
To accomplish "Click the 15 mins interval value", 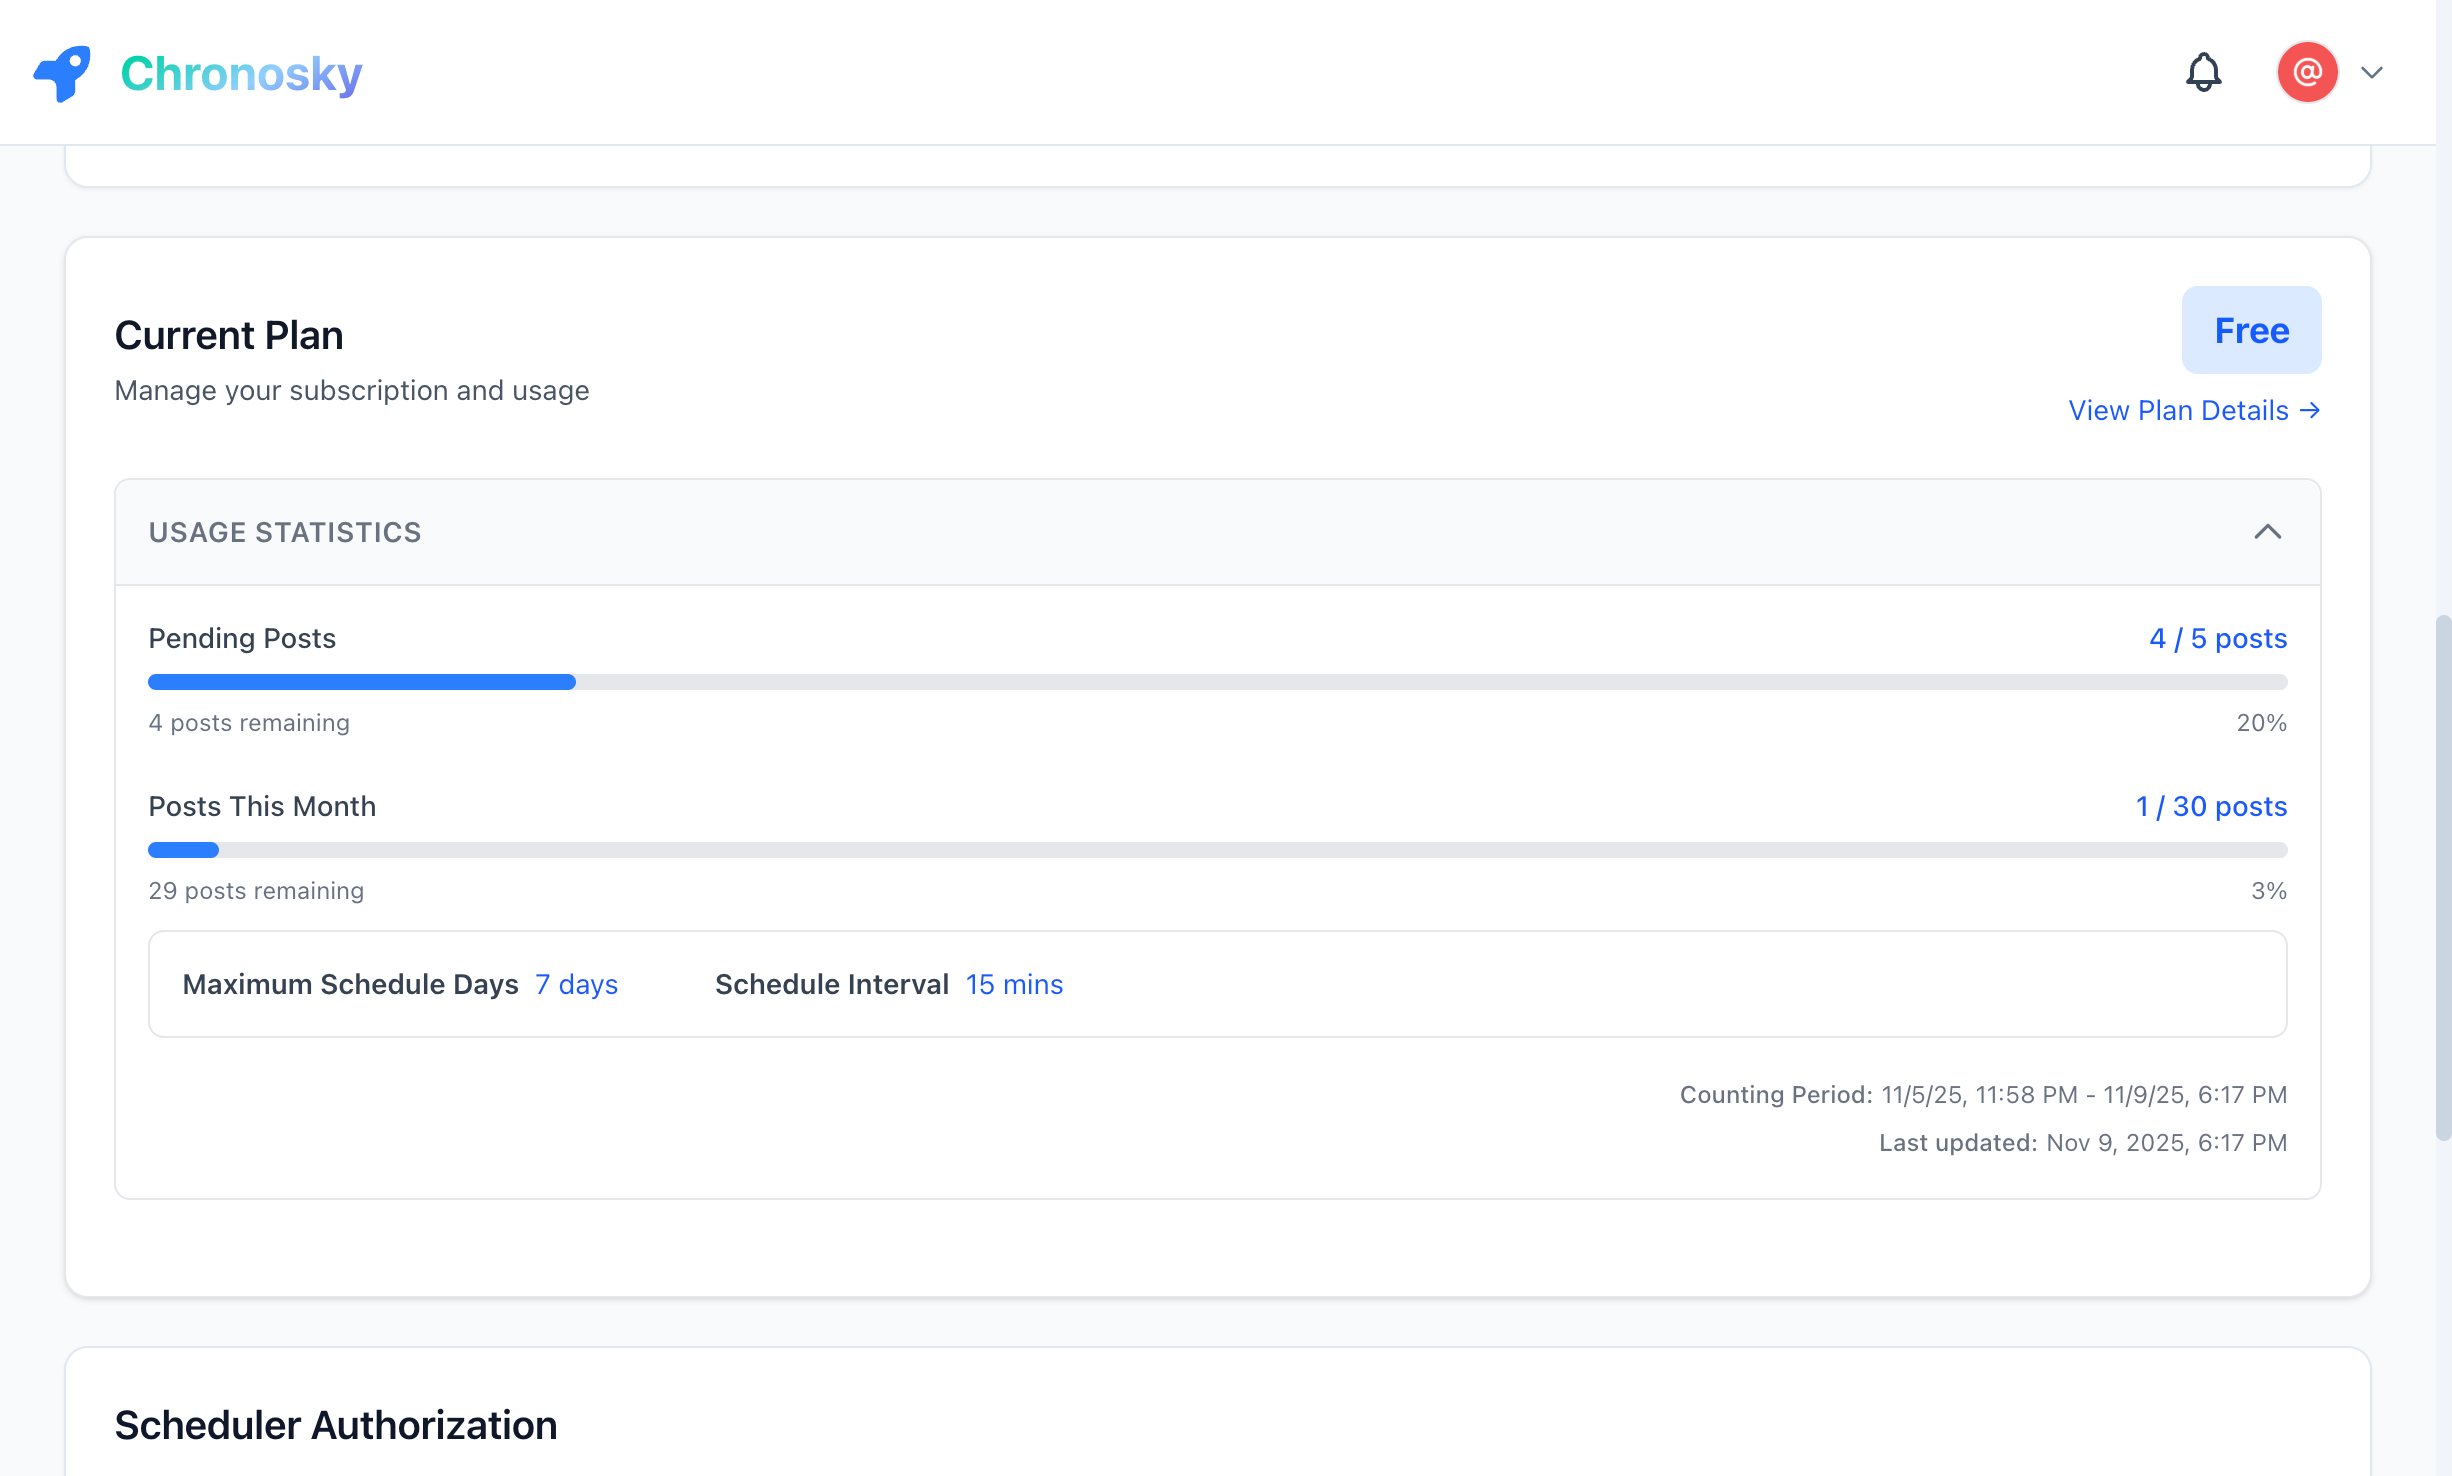I will point(1014,984).
